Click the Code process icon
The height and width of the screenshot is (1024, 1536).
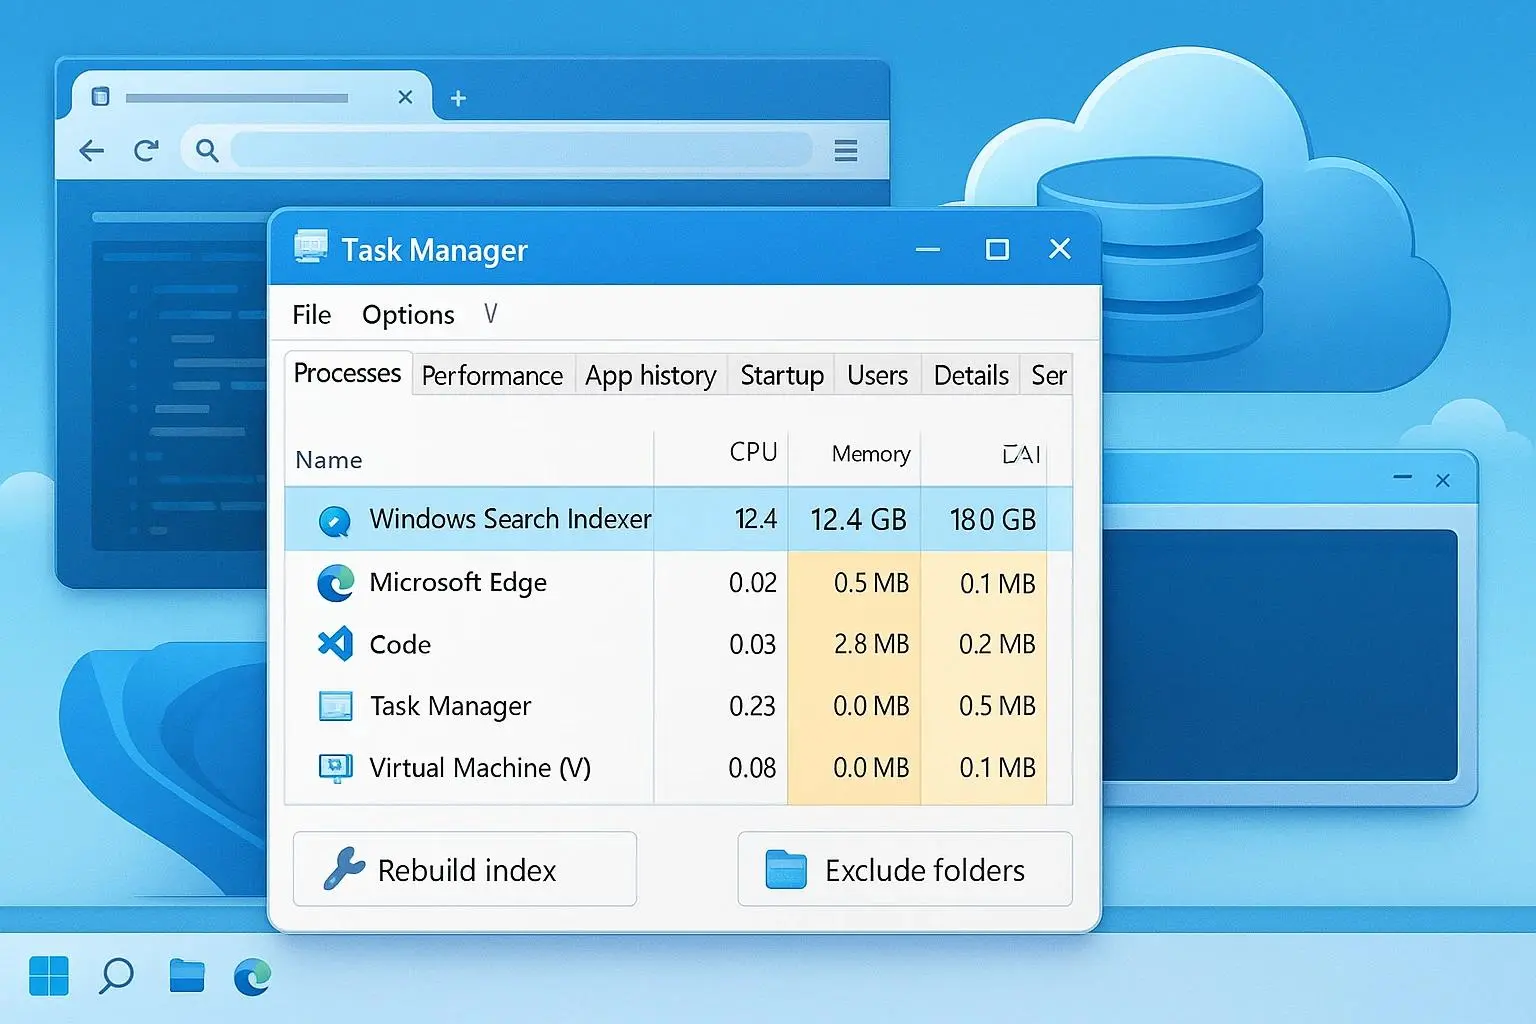[335, 644]
